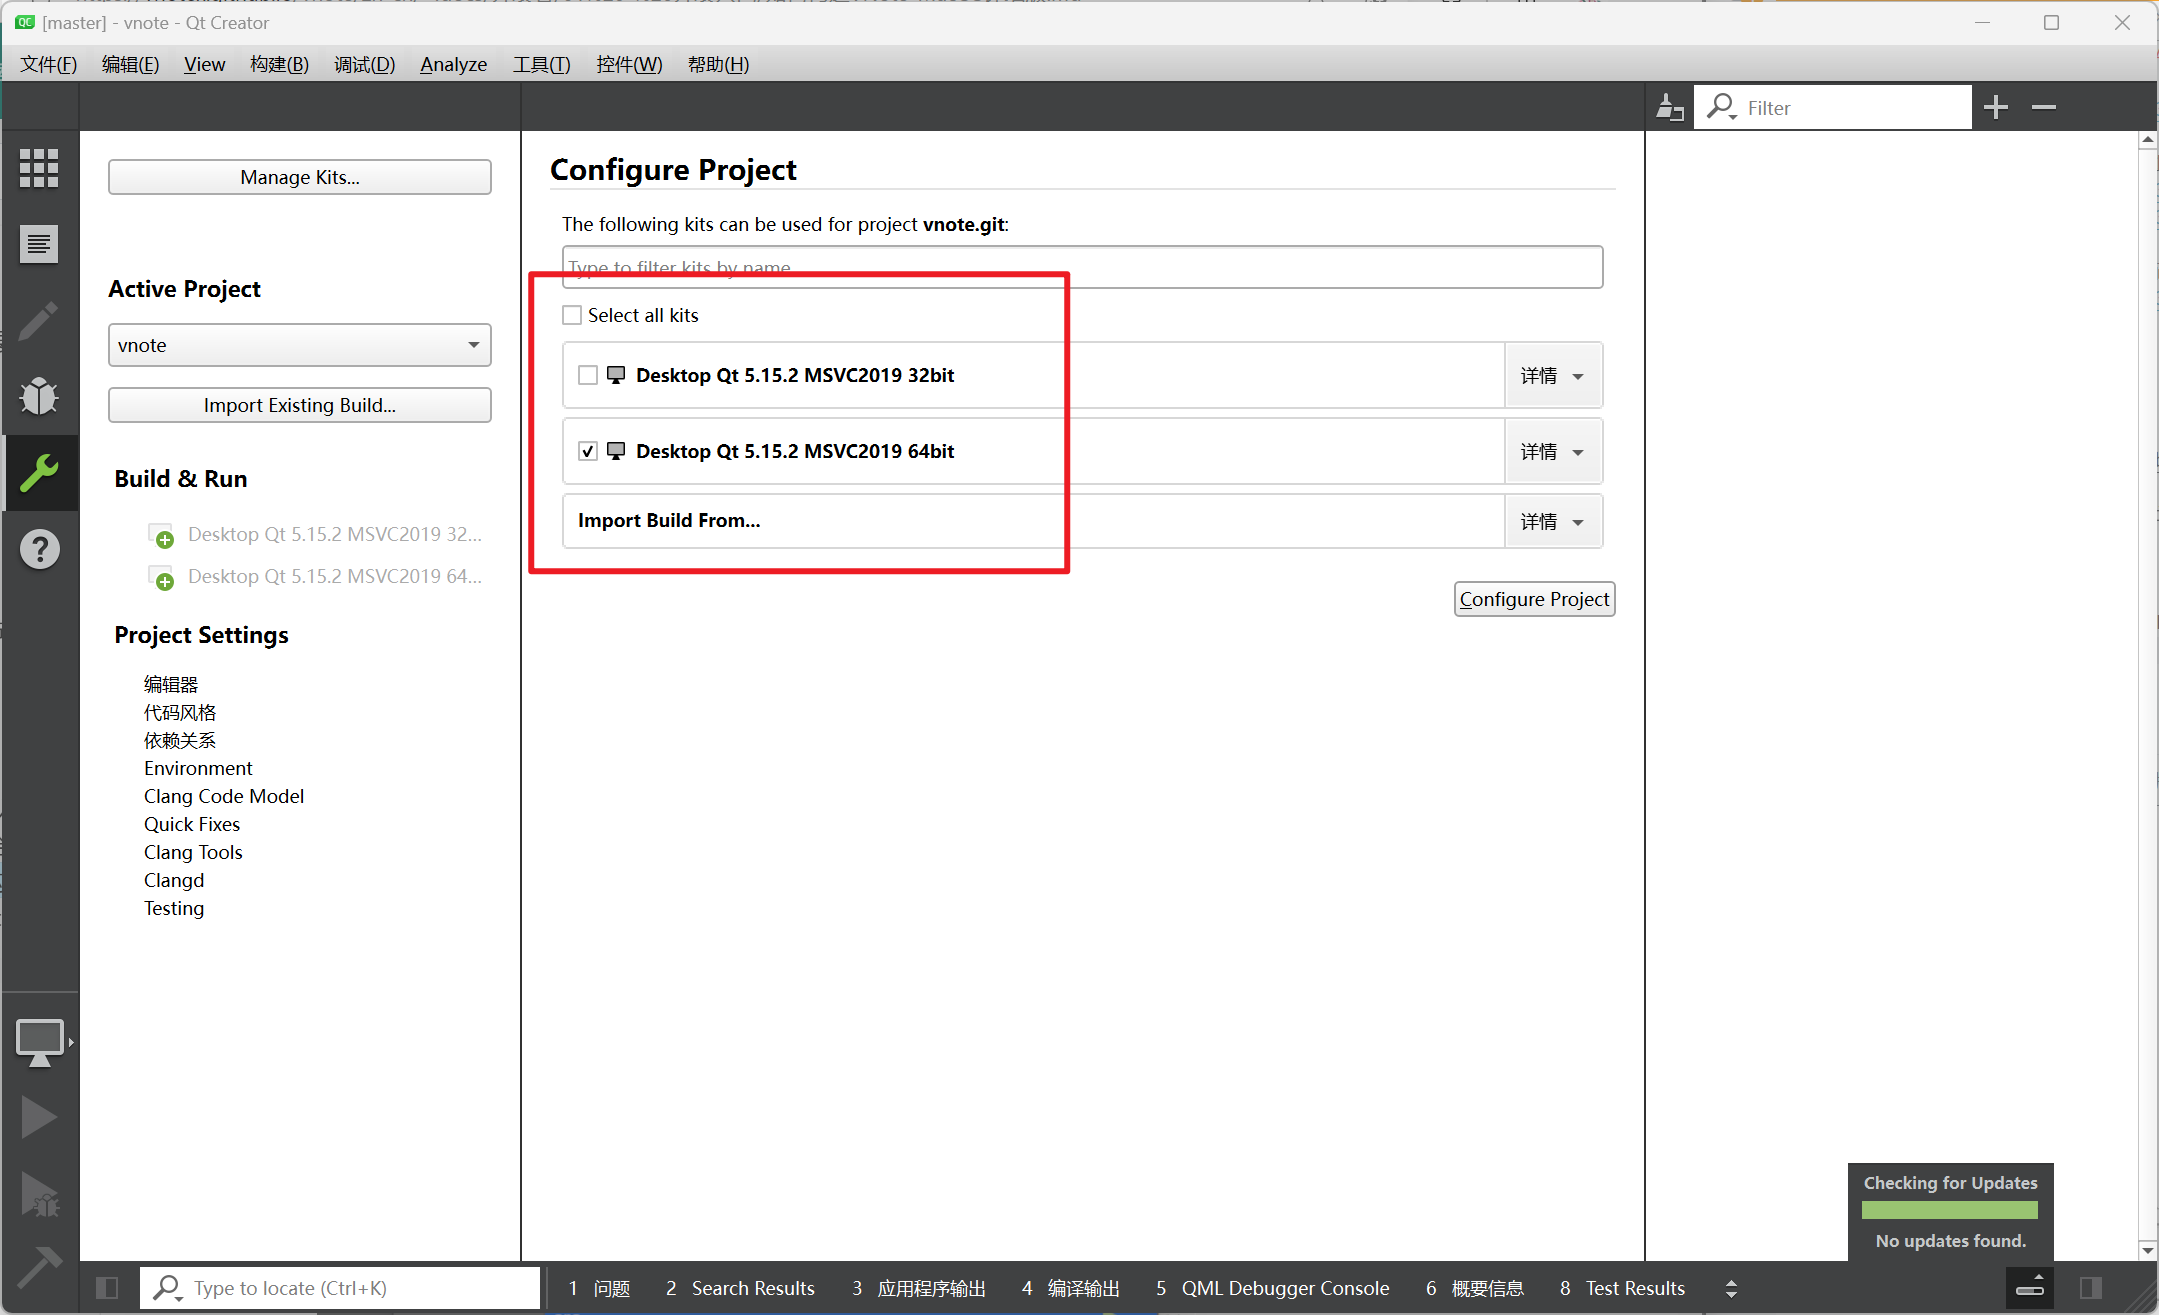The width and height of the screenshot is (2159, 1315).
Task: Toggle the right sidebar visibility icon
Action: coord(2091,1288)
